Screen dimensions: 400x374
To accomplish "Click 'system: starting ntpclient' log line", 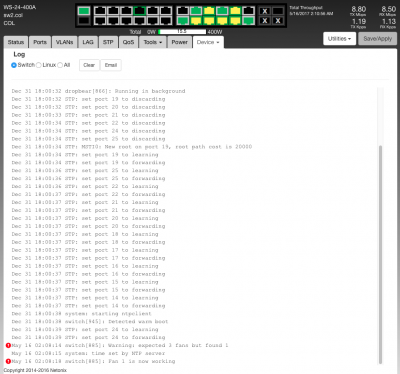I will (x=81, y=314).
